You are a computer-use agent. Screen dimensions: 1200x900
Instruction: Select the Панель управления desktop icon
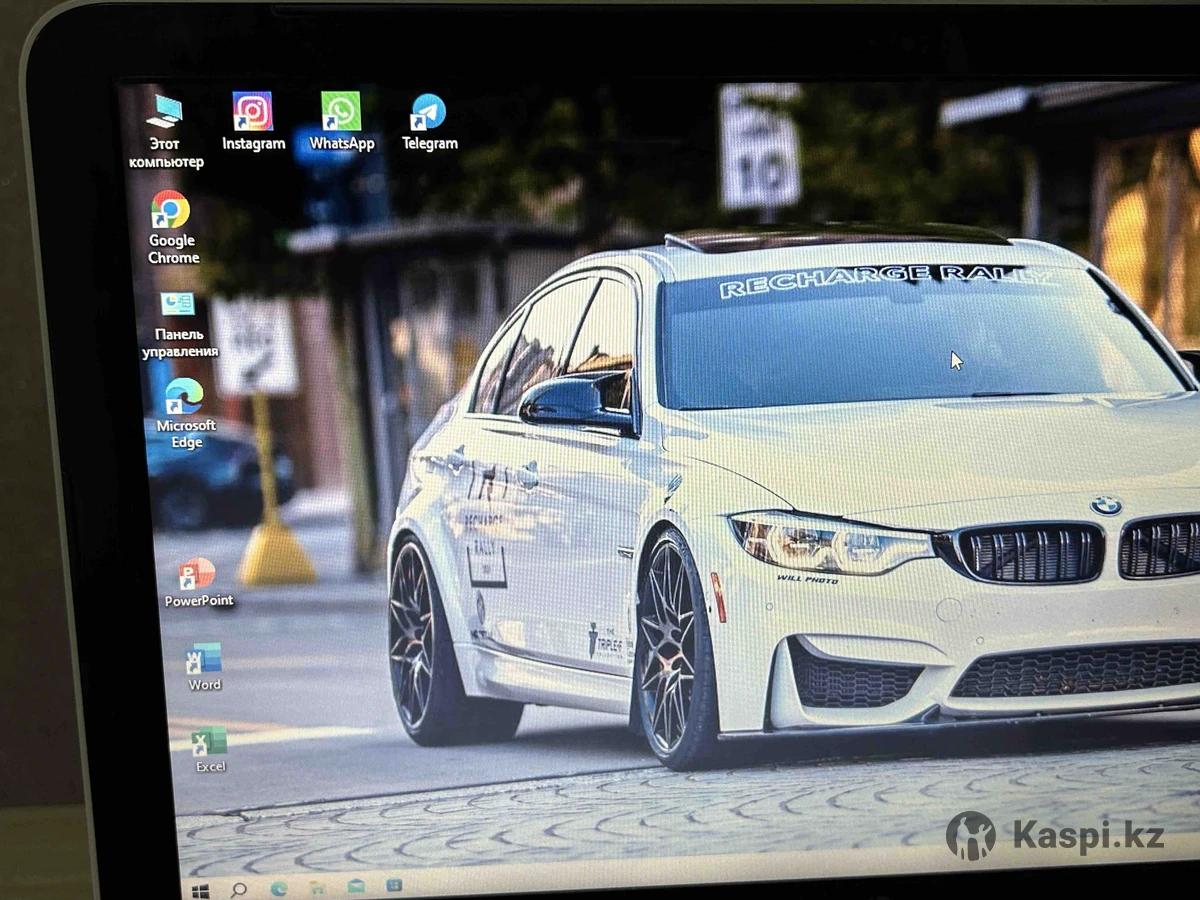(x=178, y=305)
